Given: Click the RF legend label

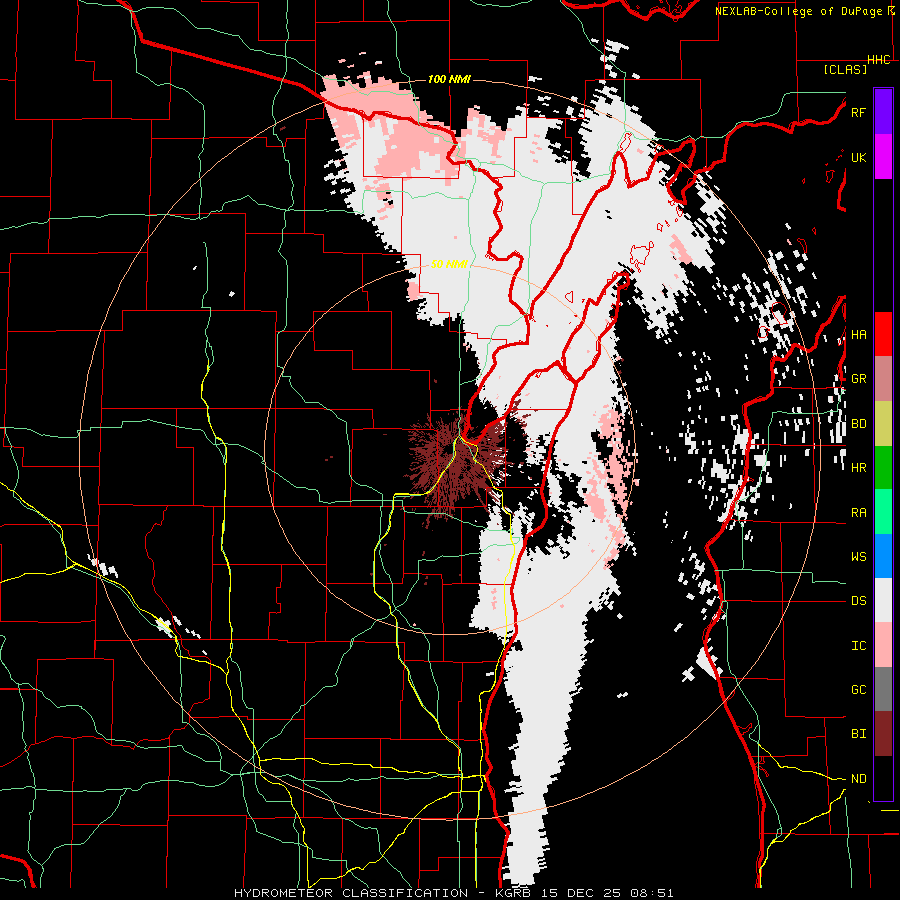Looking at the screenshot, I should tap(858, 112).
